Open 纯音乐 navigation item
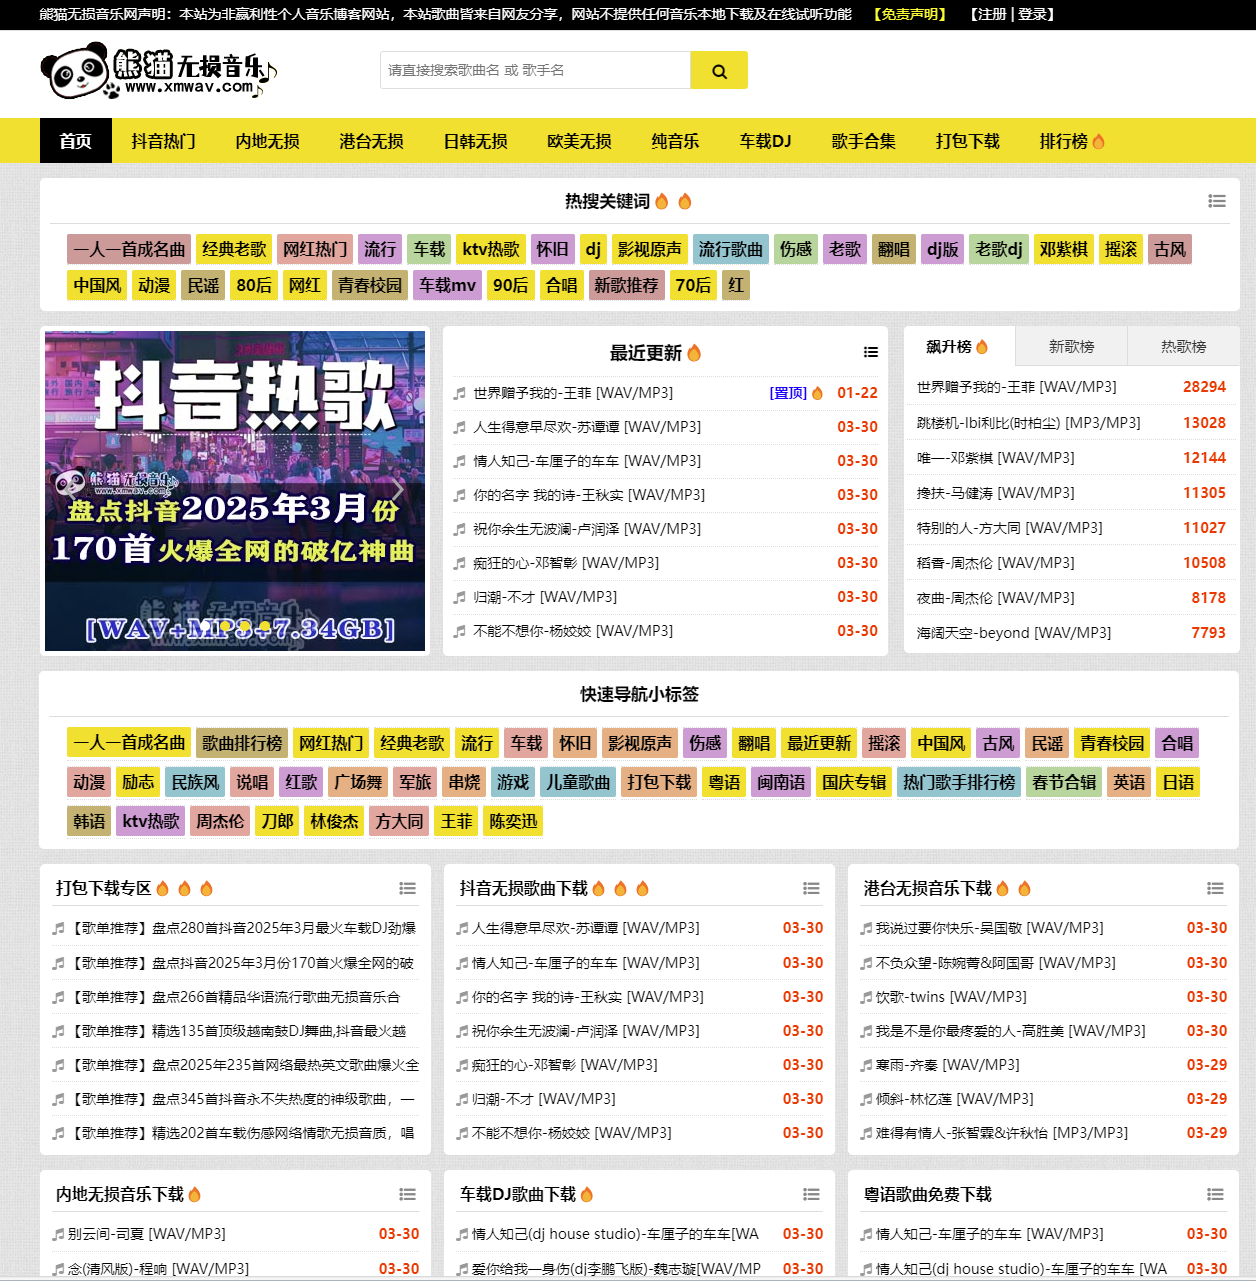This screenshot has width=1256, height=1281. click(x=675, y=141)
